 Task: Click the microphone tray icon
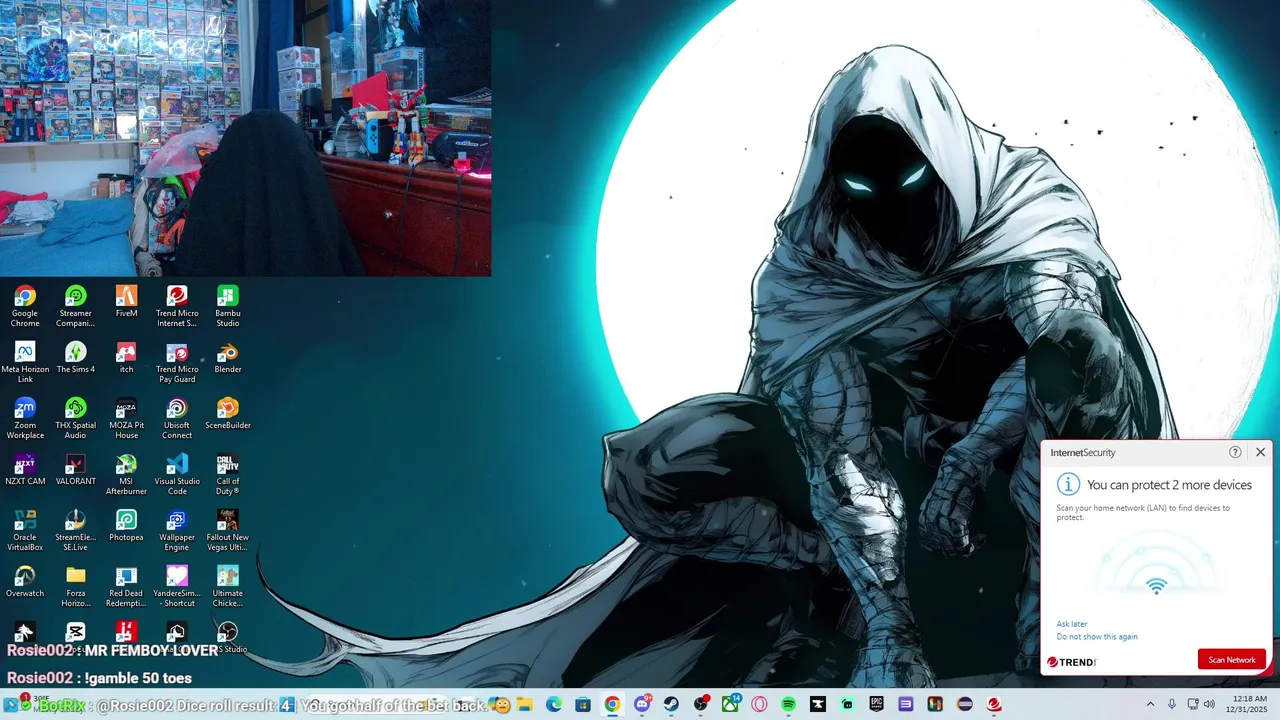1172,704
